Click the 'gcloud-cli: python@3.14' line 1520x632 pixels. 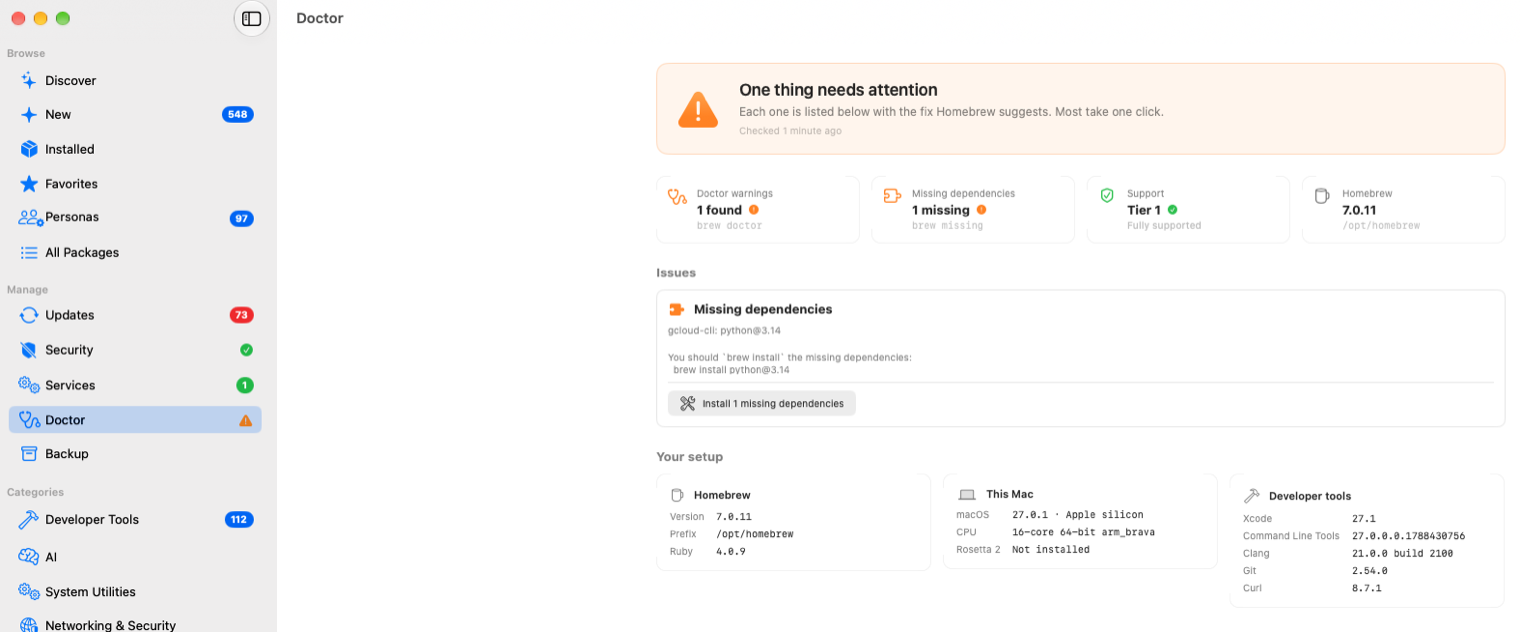(x=726, y=330)
